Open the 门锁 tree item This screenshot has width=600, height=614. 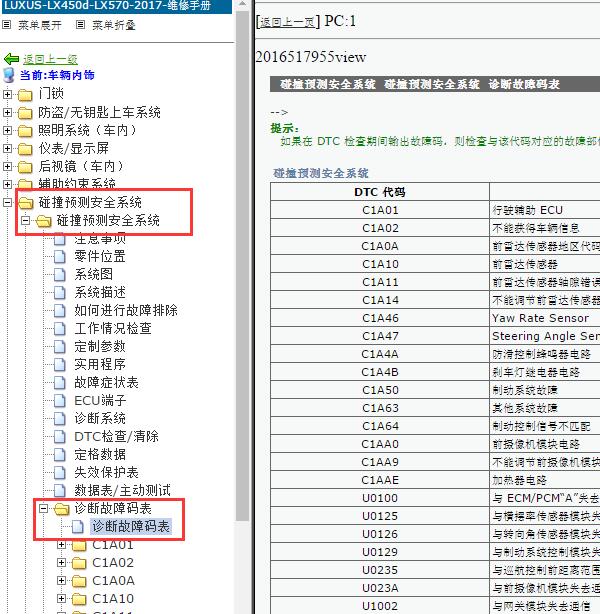[51, 94]
